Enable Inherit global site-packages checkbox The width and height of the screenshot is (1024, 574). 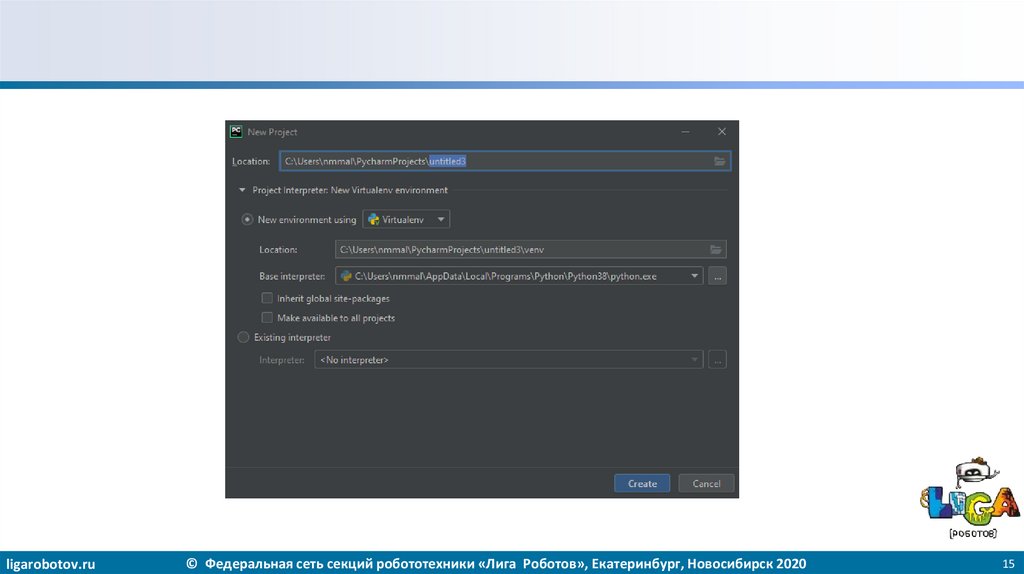point(267,298)
